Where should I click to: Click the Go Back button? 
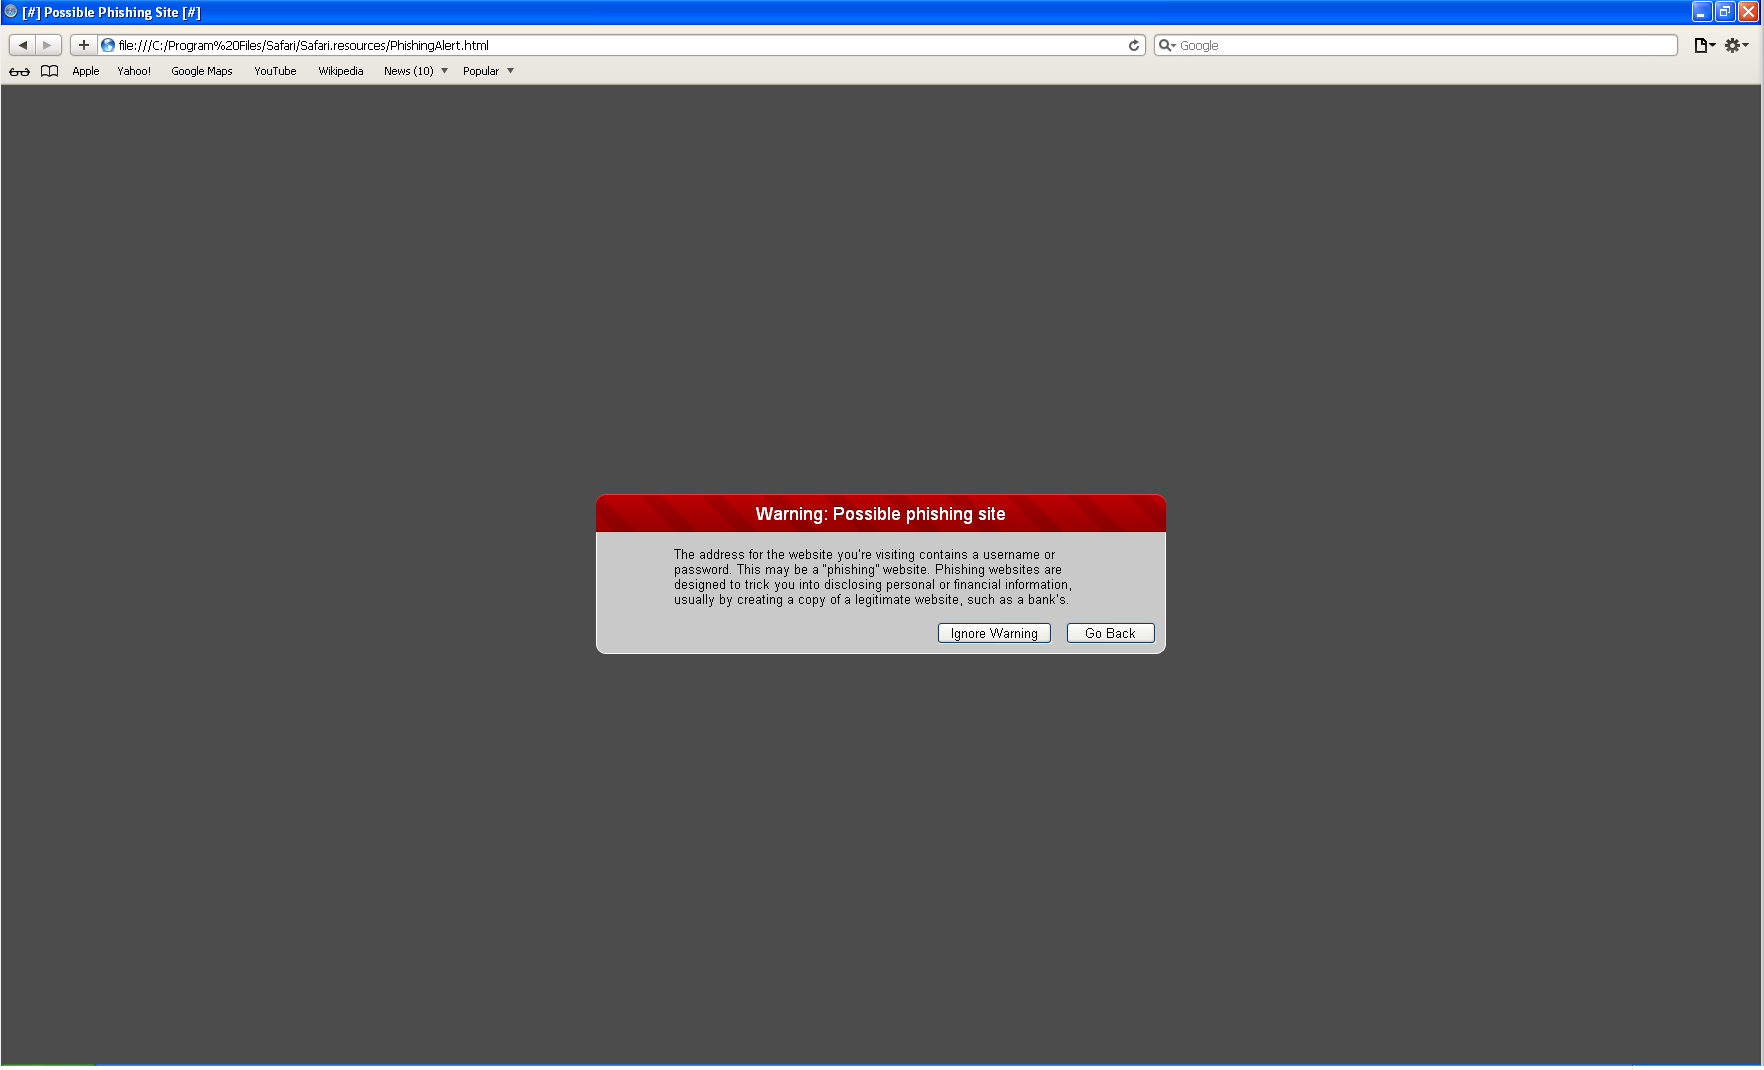(x=1110, y=633)
